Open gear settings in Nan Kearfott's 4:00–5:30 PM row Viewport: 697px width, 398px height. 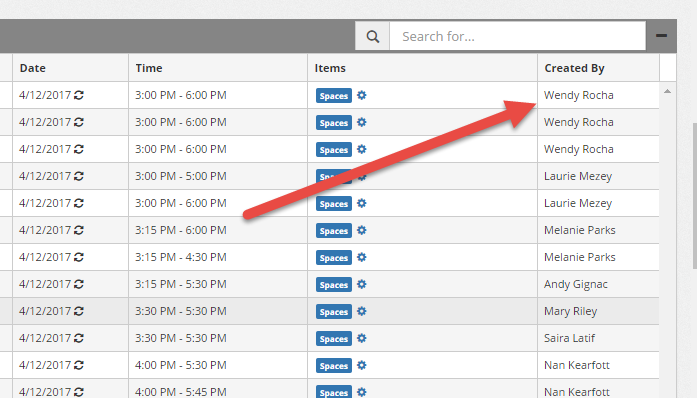point(362,365)
